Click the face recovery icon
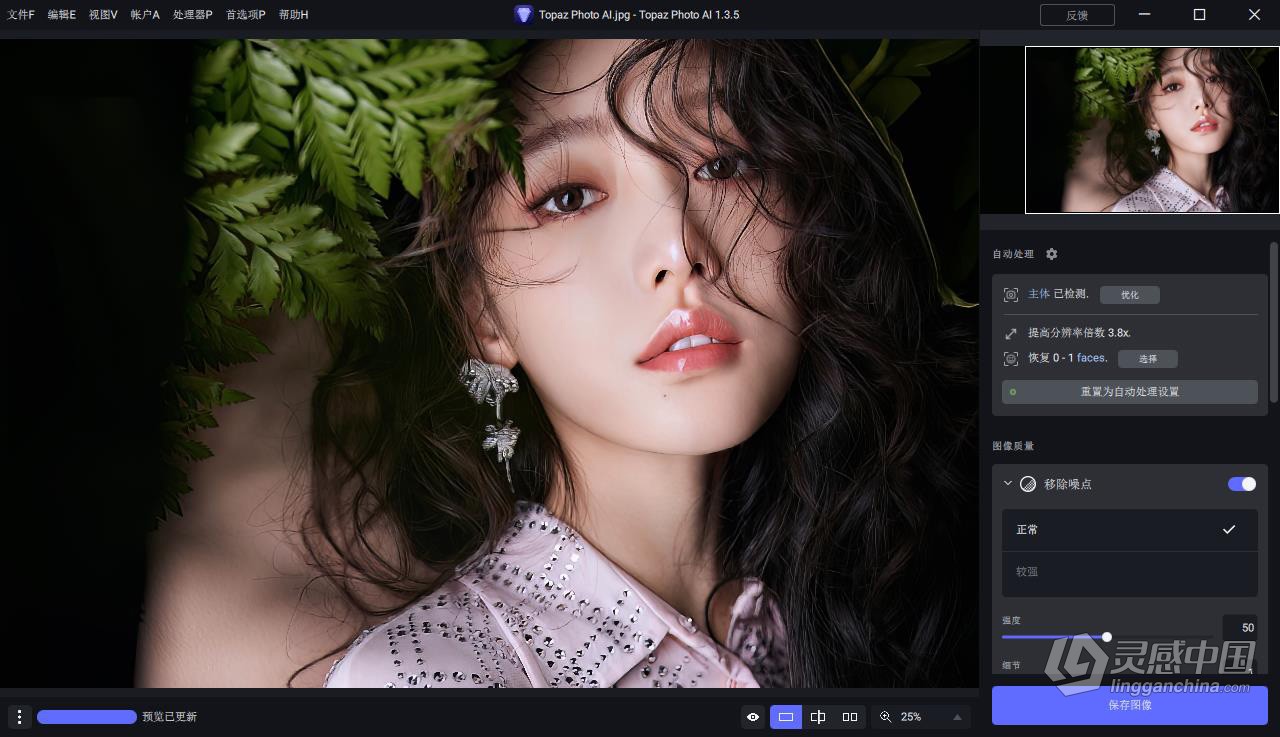The image size is (1280, 737). point(1011,358)
